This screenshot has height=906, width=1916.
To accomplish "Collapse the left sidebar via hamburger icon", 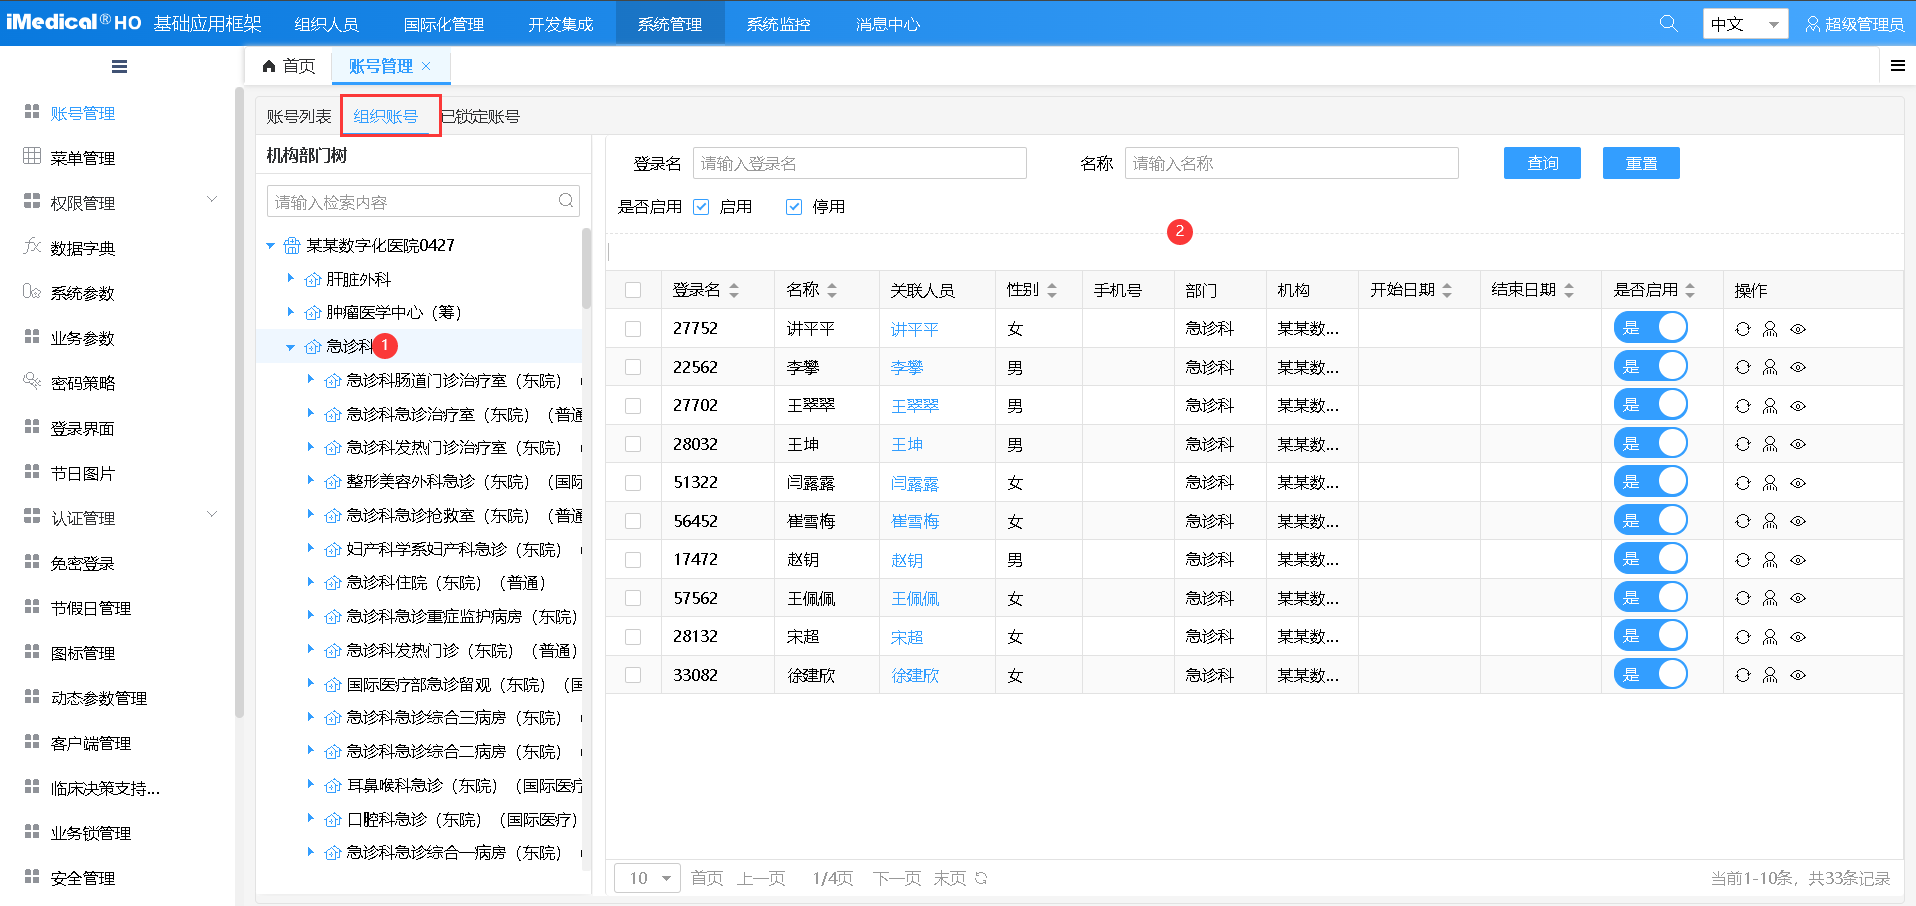I will pyautogui.click(x=119, y=66).
